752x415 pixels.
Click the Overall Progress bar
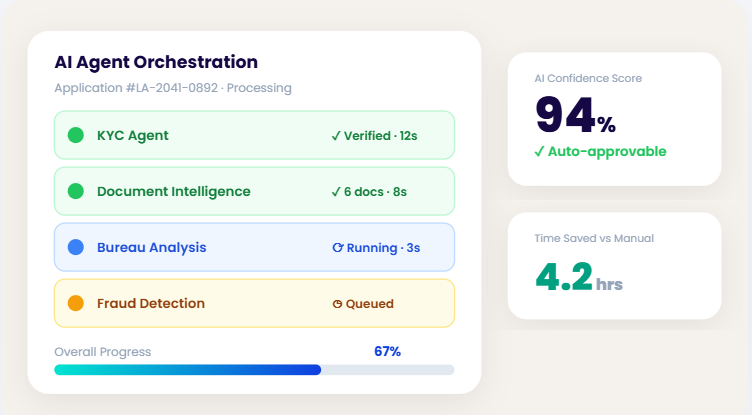coord(254,369)
